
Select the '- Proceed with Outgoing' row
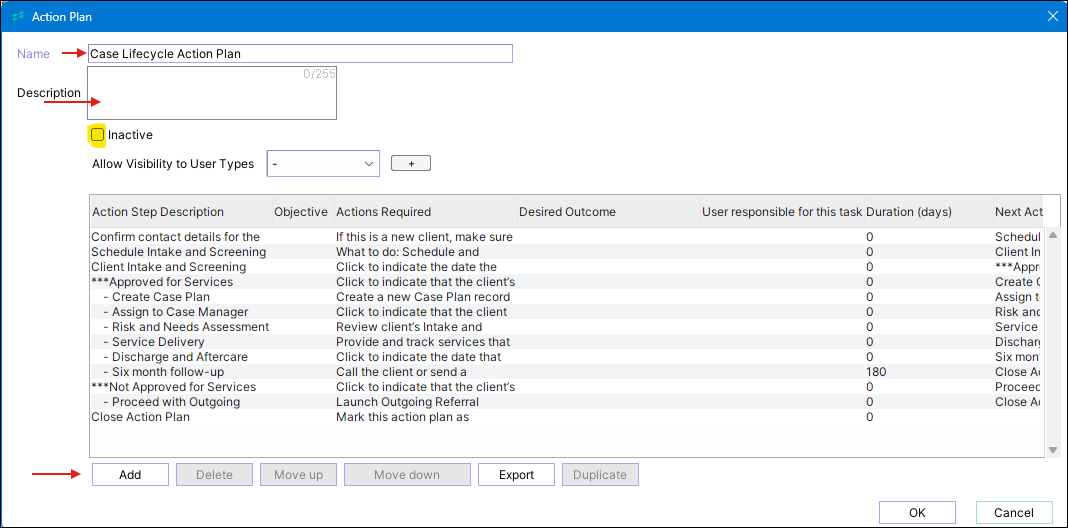(x=566, y=402)
